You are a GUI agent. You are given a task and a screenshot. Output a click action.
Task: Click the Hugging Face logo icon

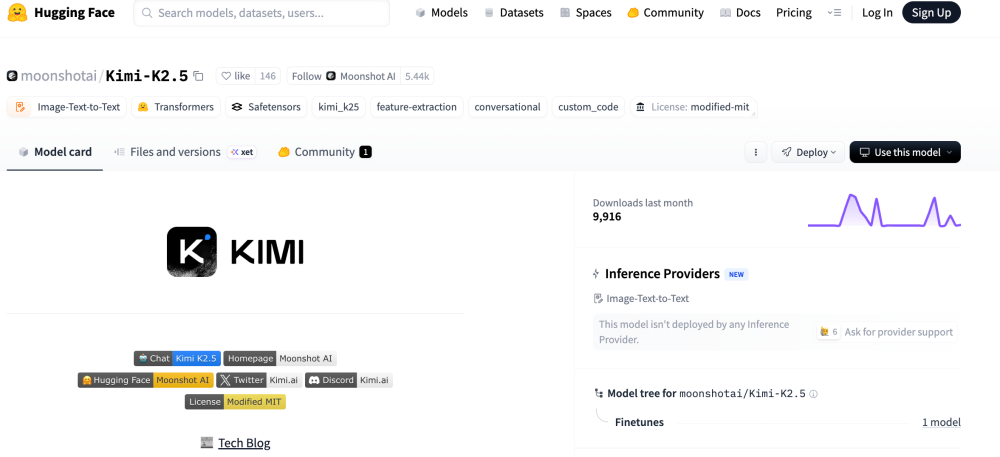coord(17,13)
